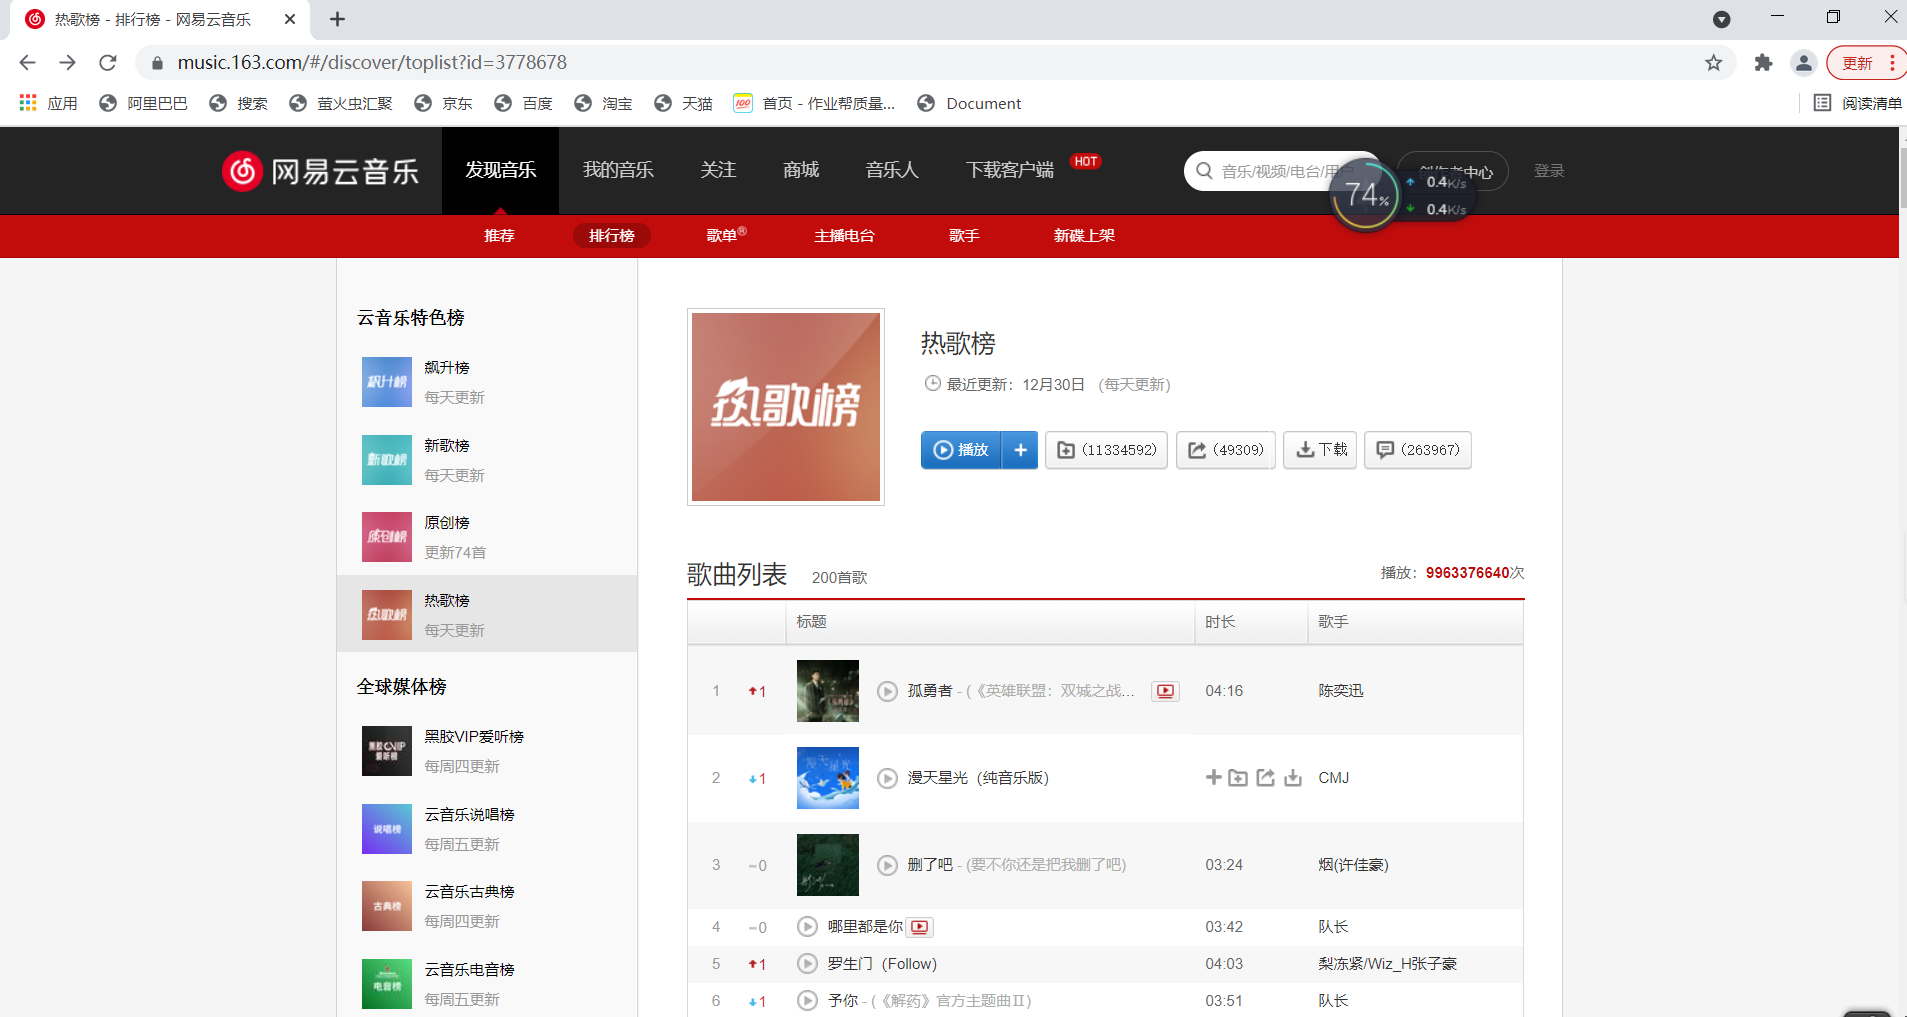Open artist 陈奕迅

[1341, 691]
